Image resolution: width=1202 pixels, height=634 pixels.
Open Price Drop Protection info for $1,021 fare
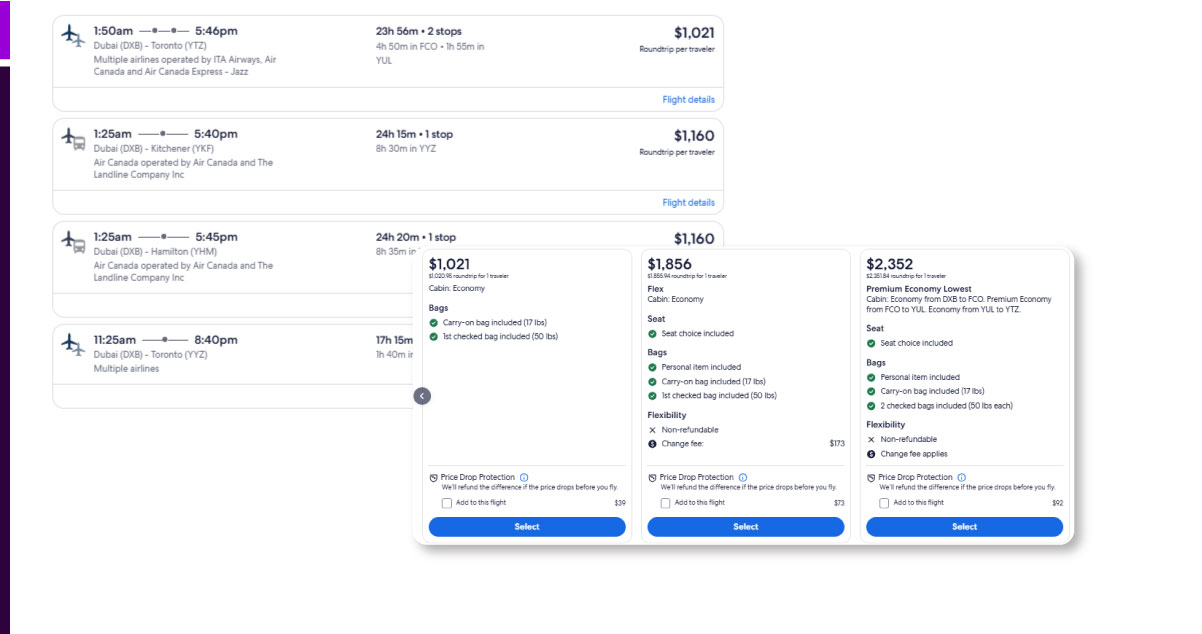(524, 478)
